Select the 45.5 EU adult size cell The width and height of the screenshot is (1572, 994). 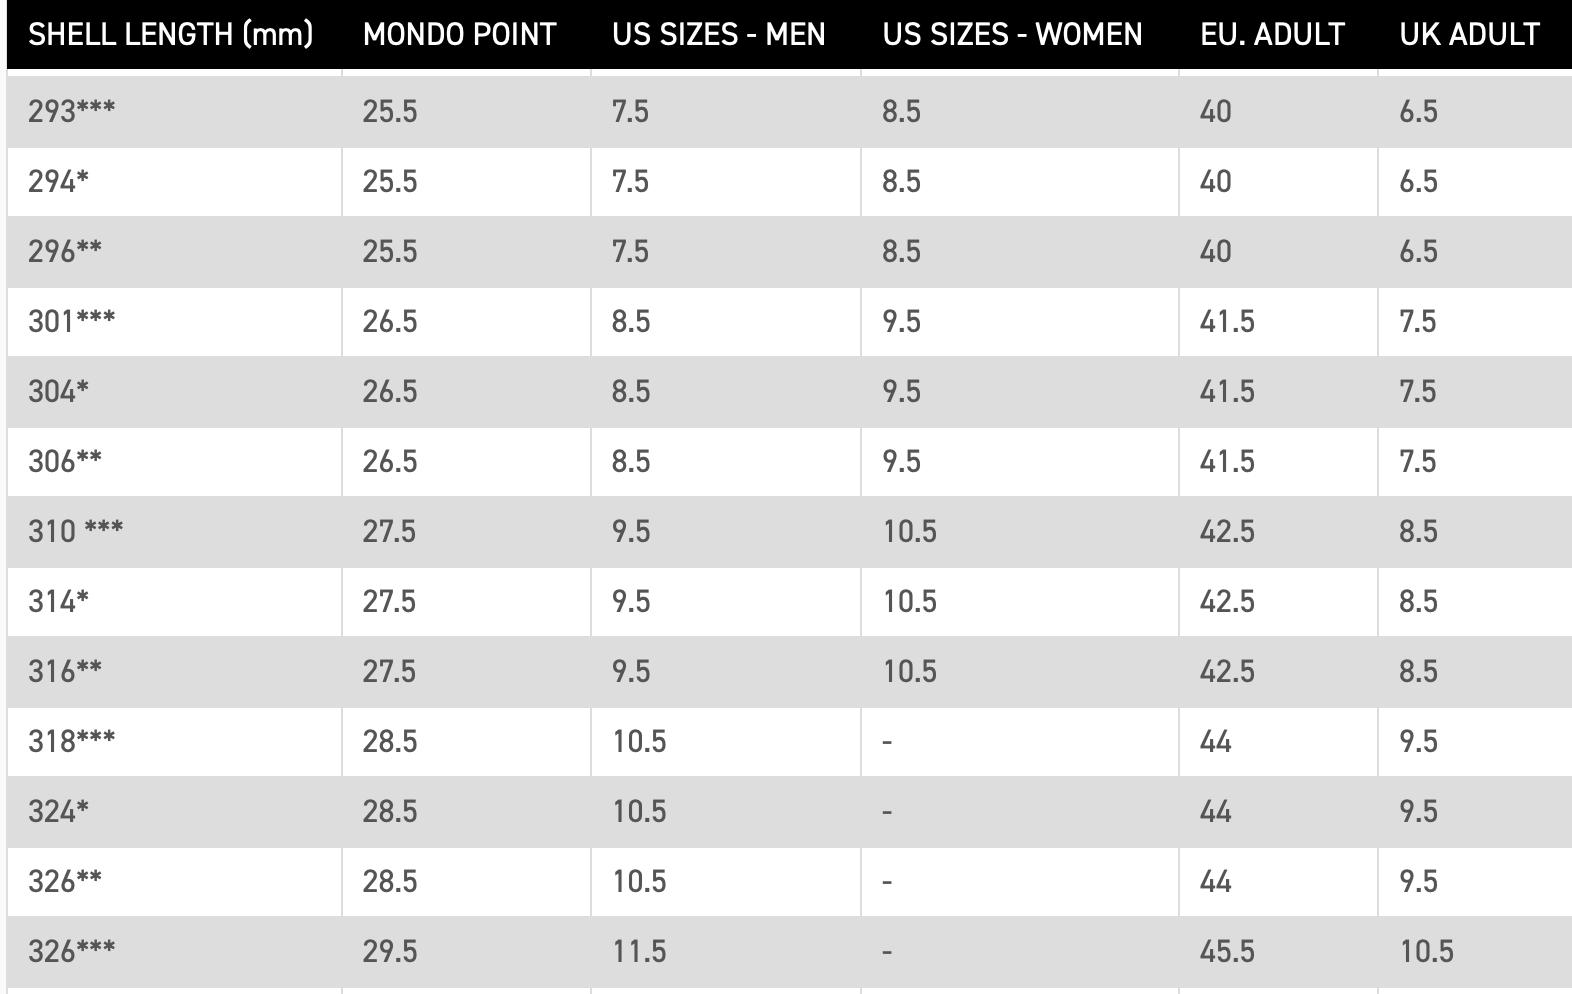[1227, 951]
